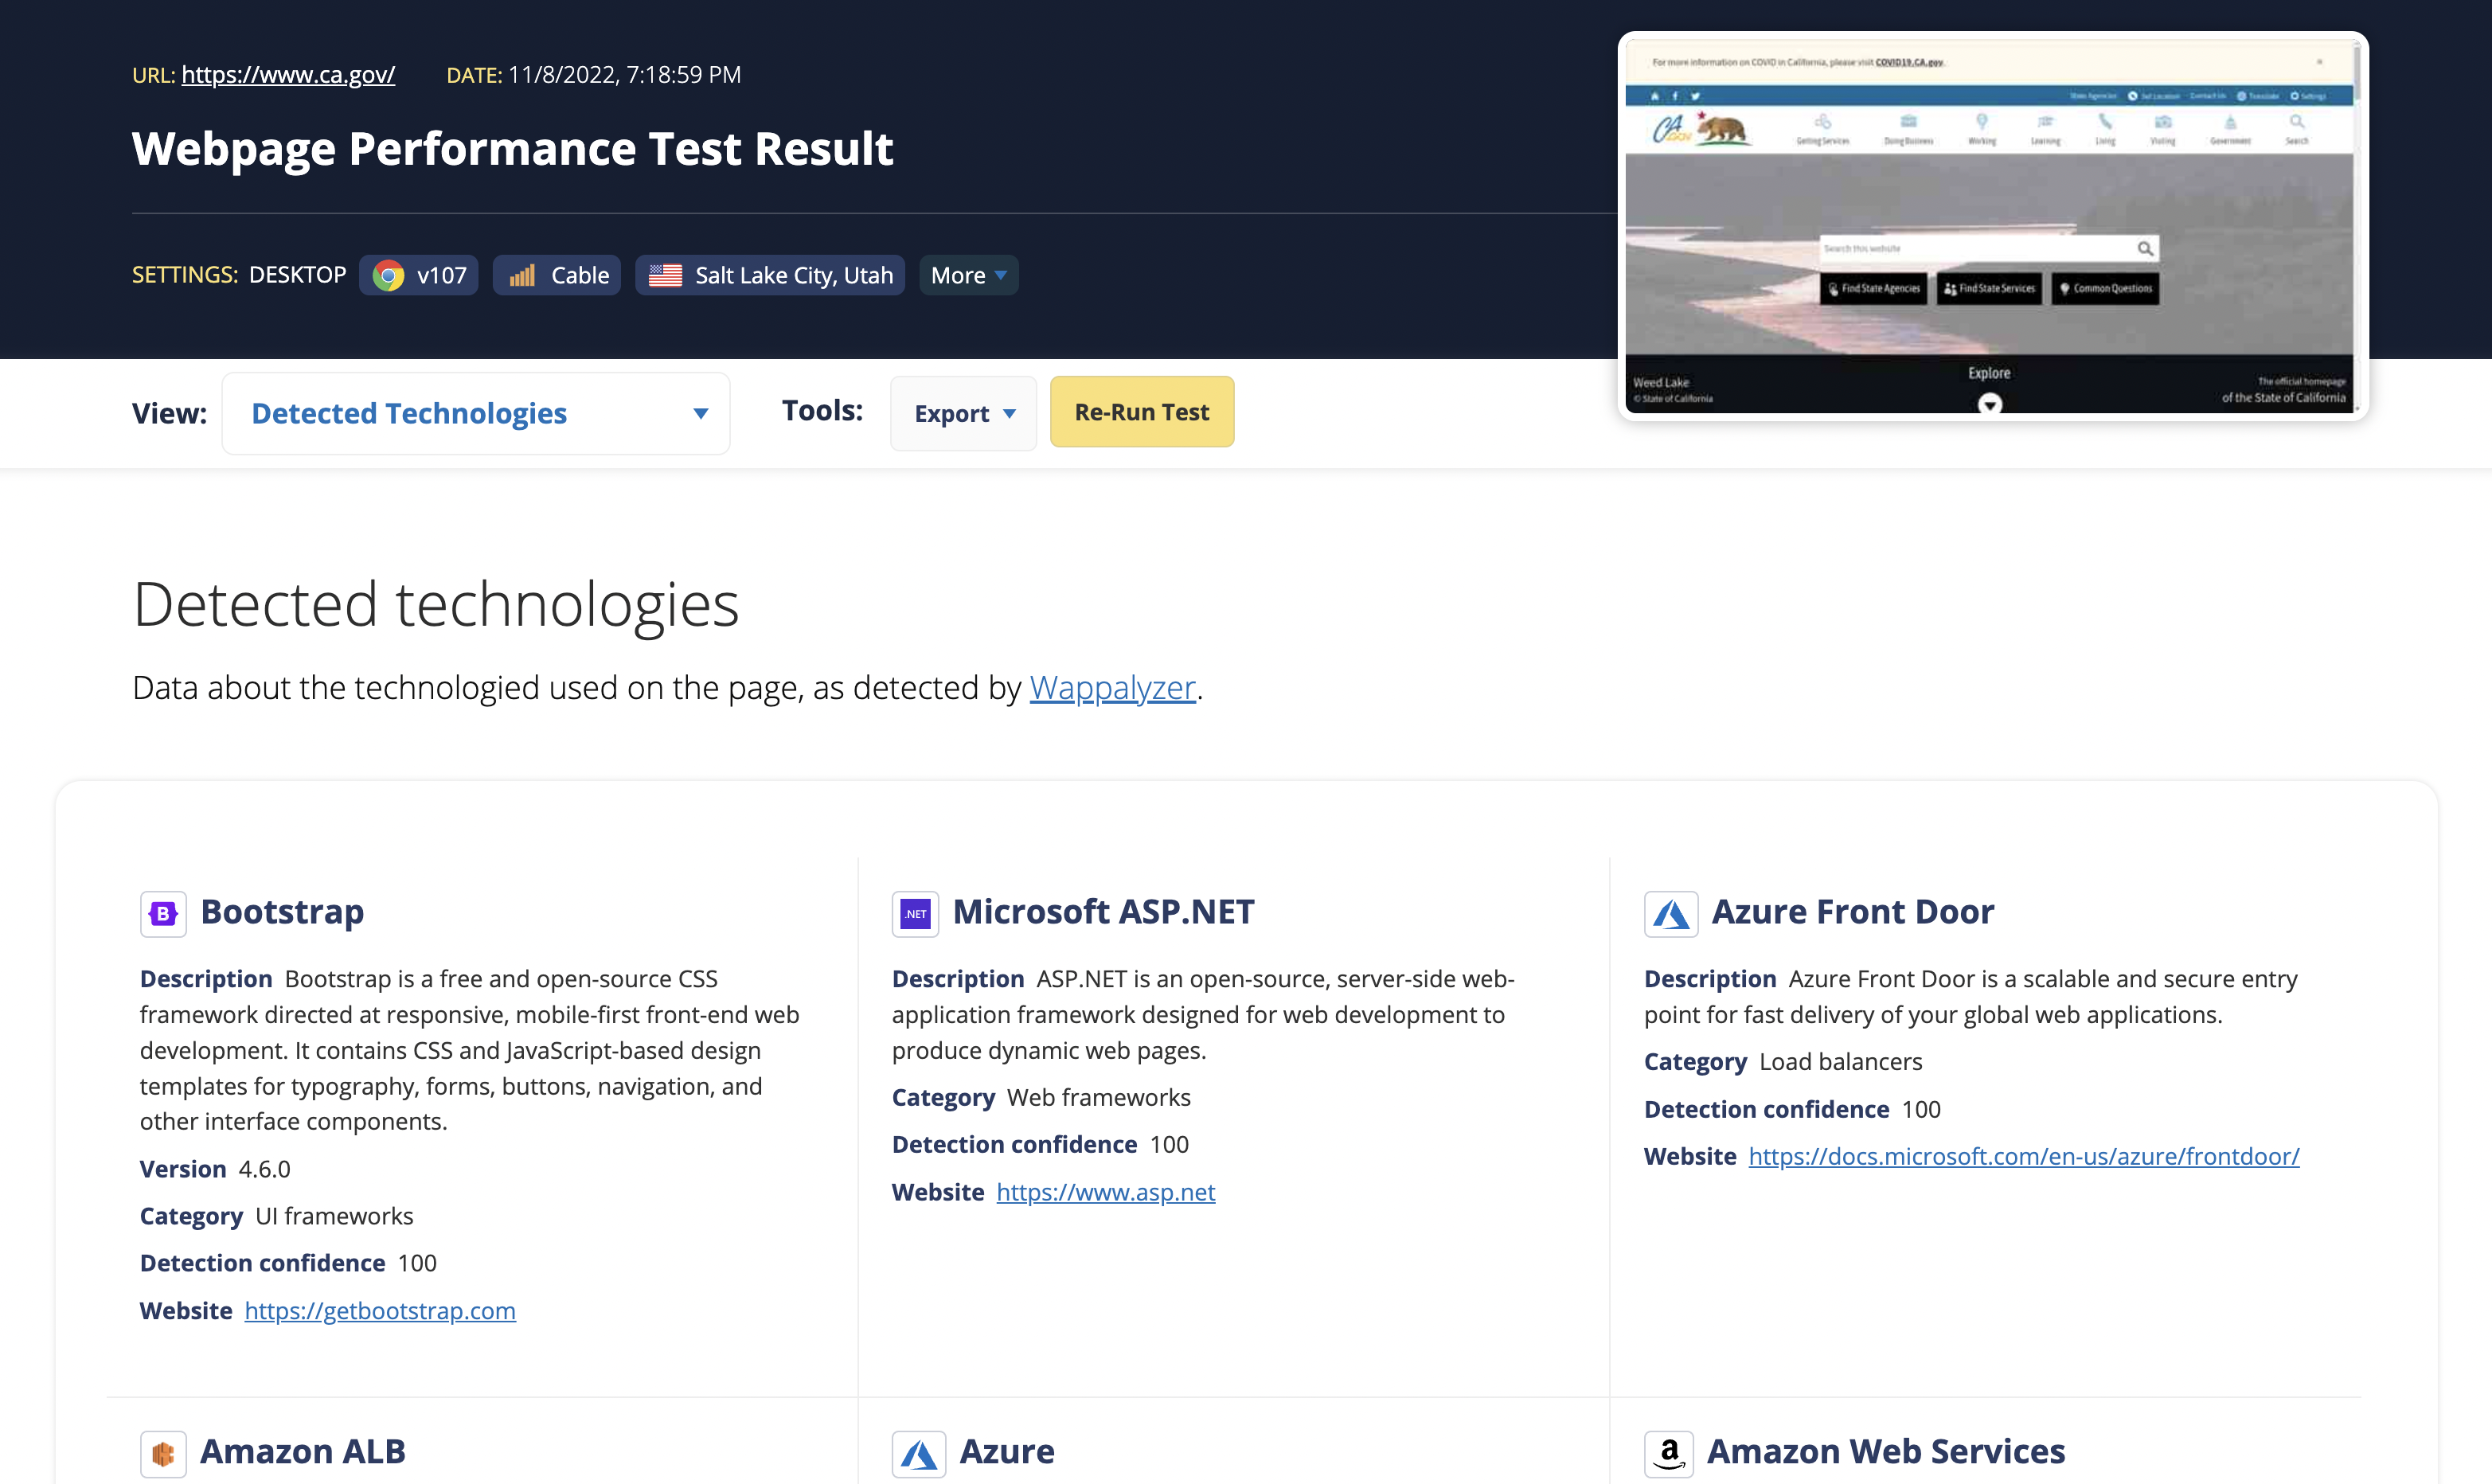Click the Bootstrap logo icon
Viewport: 2492px width, 1484px height.
click(163, 913)
